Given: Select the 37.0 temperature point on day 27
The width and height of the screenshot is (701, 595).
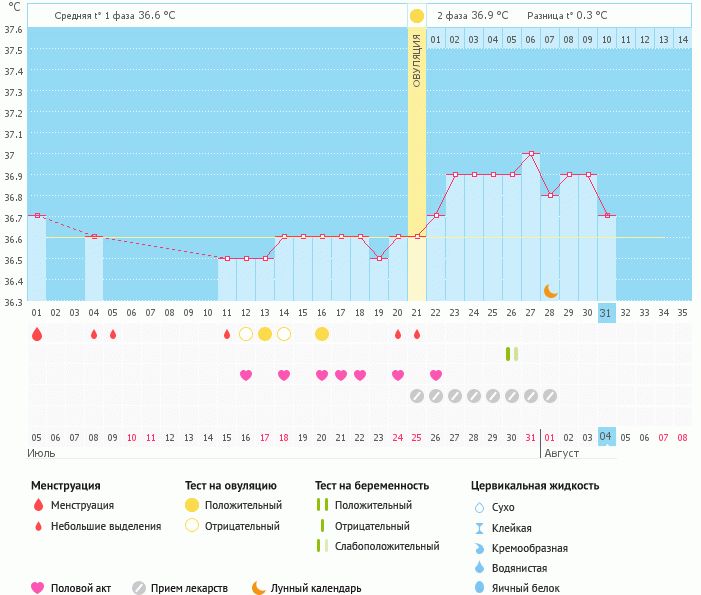Looking at the screenshot, I should click(531, 154).
